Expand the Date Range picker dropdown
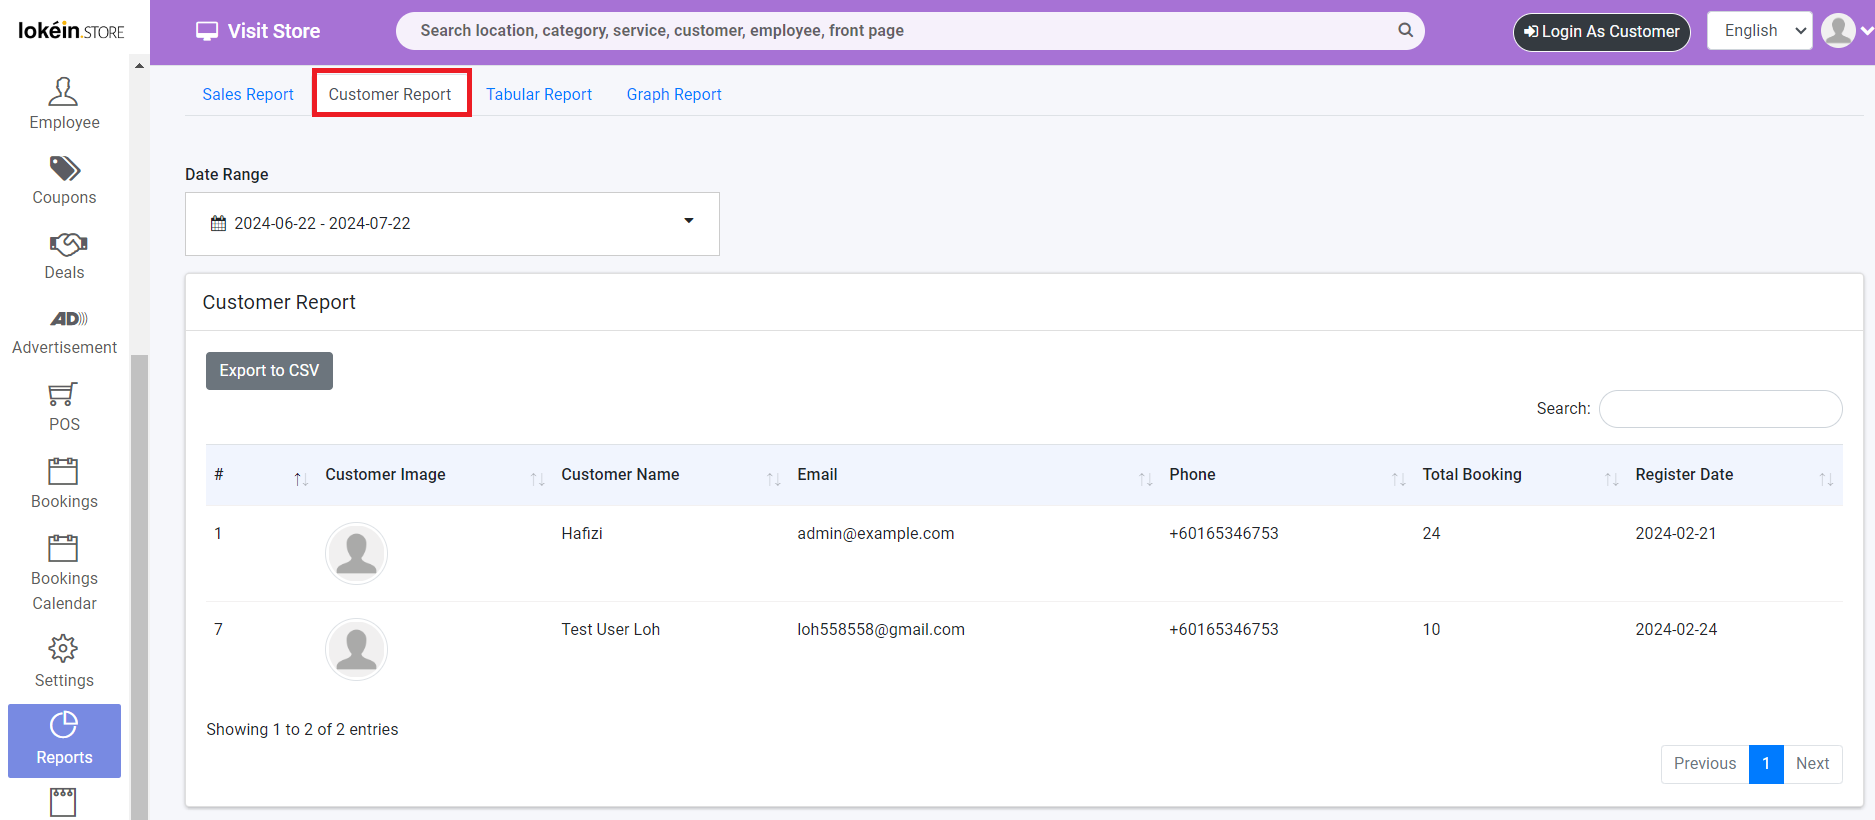 point(452,223)
